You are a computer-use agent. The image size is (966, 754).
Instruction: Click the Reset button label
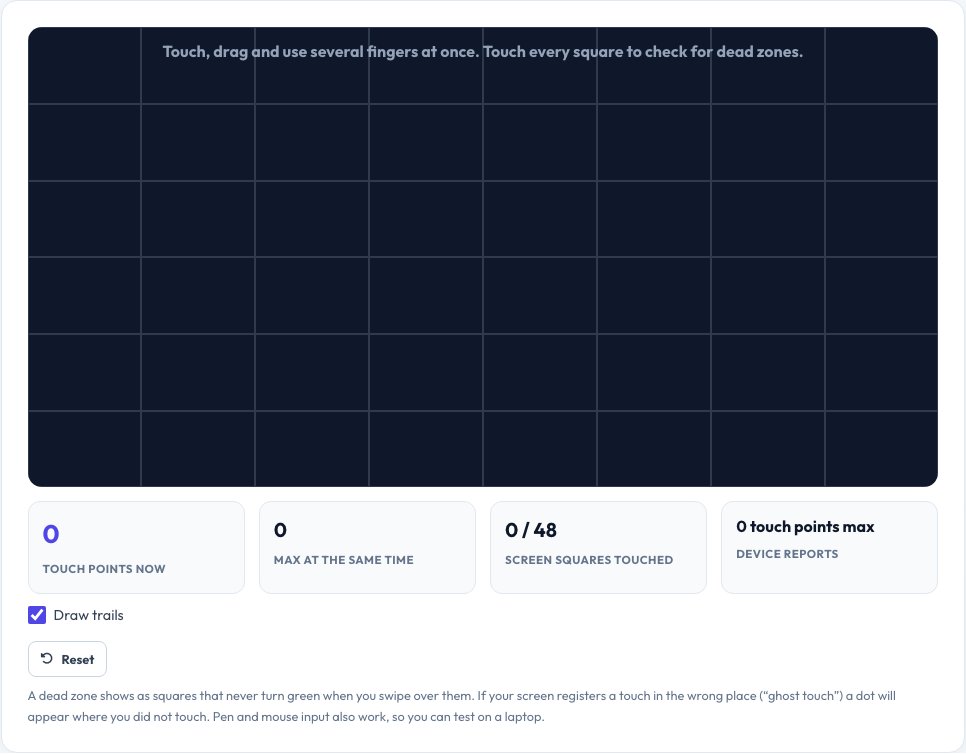tap(78, 660)
